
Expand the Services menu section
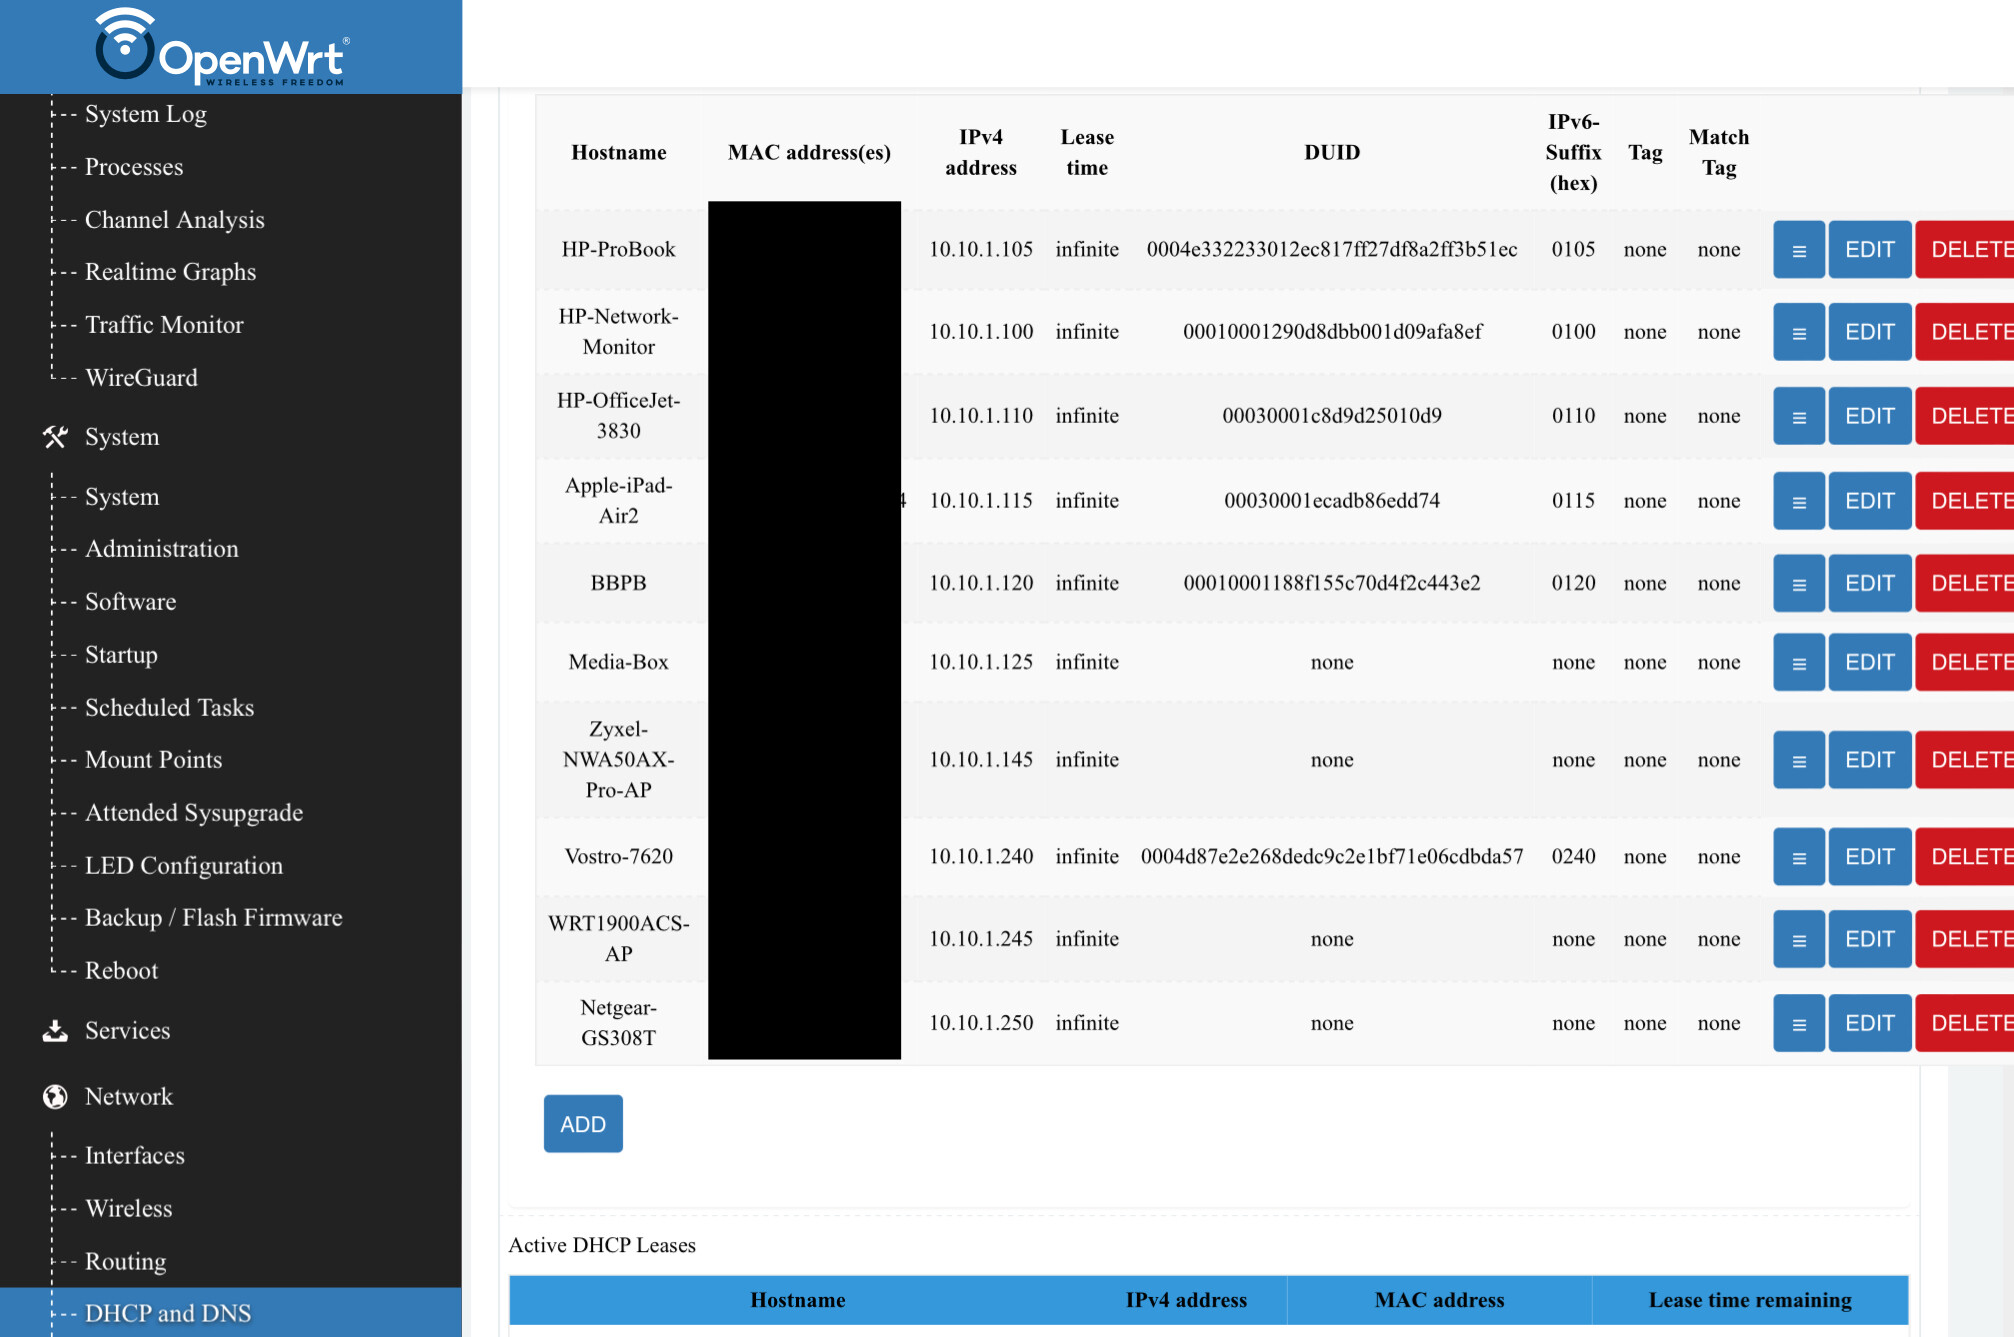pyautogui.click(x=128, y=1031)
